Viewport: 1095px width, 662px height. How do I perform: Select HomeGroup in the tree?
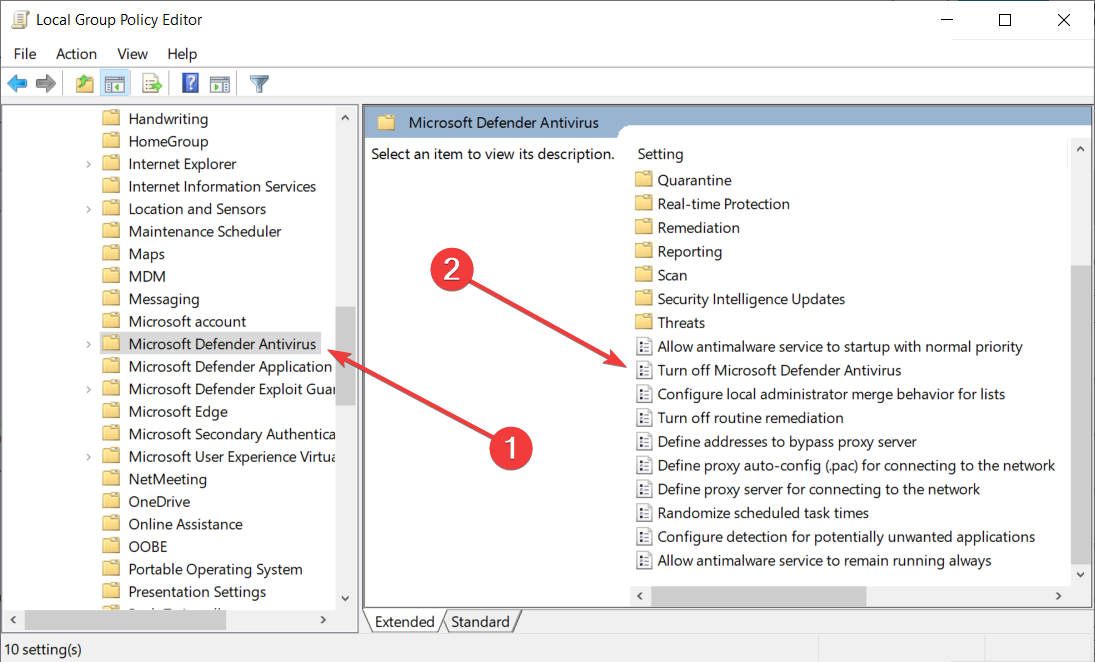tap(168, 141)
